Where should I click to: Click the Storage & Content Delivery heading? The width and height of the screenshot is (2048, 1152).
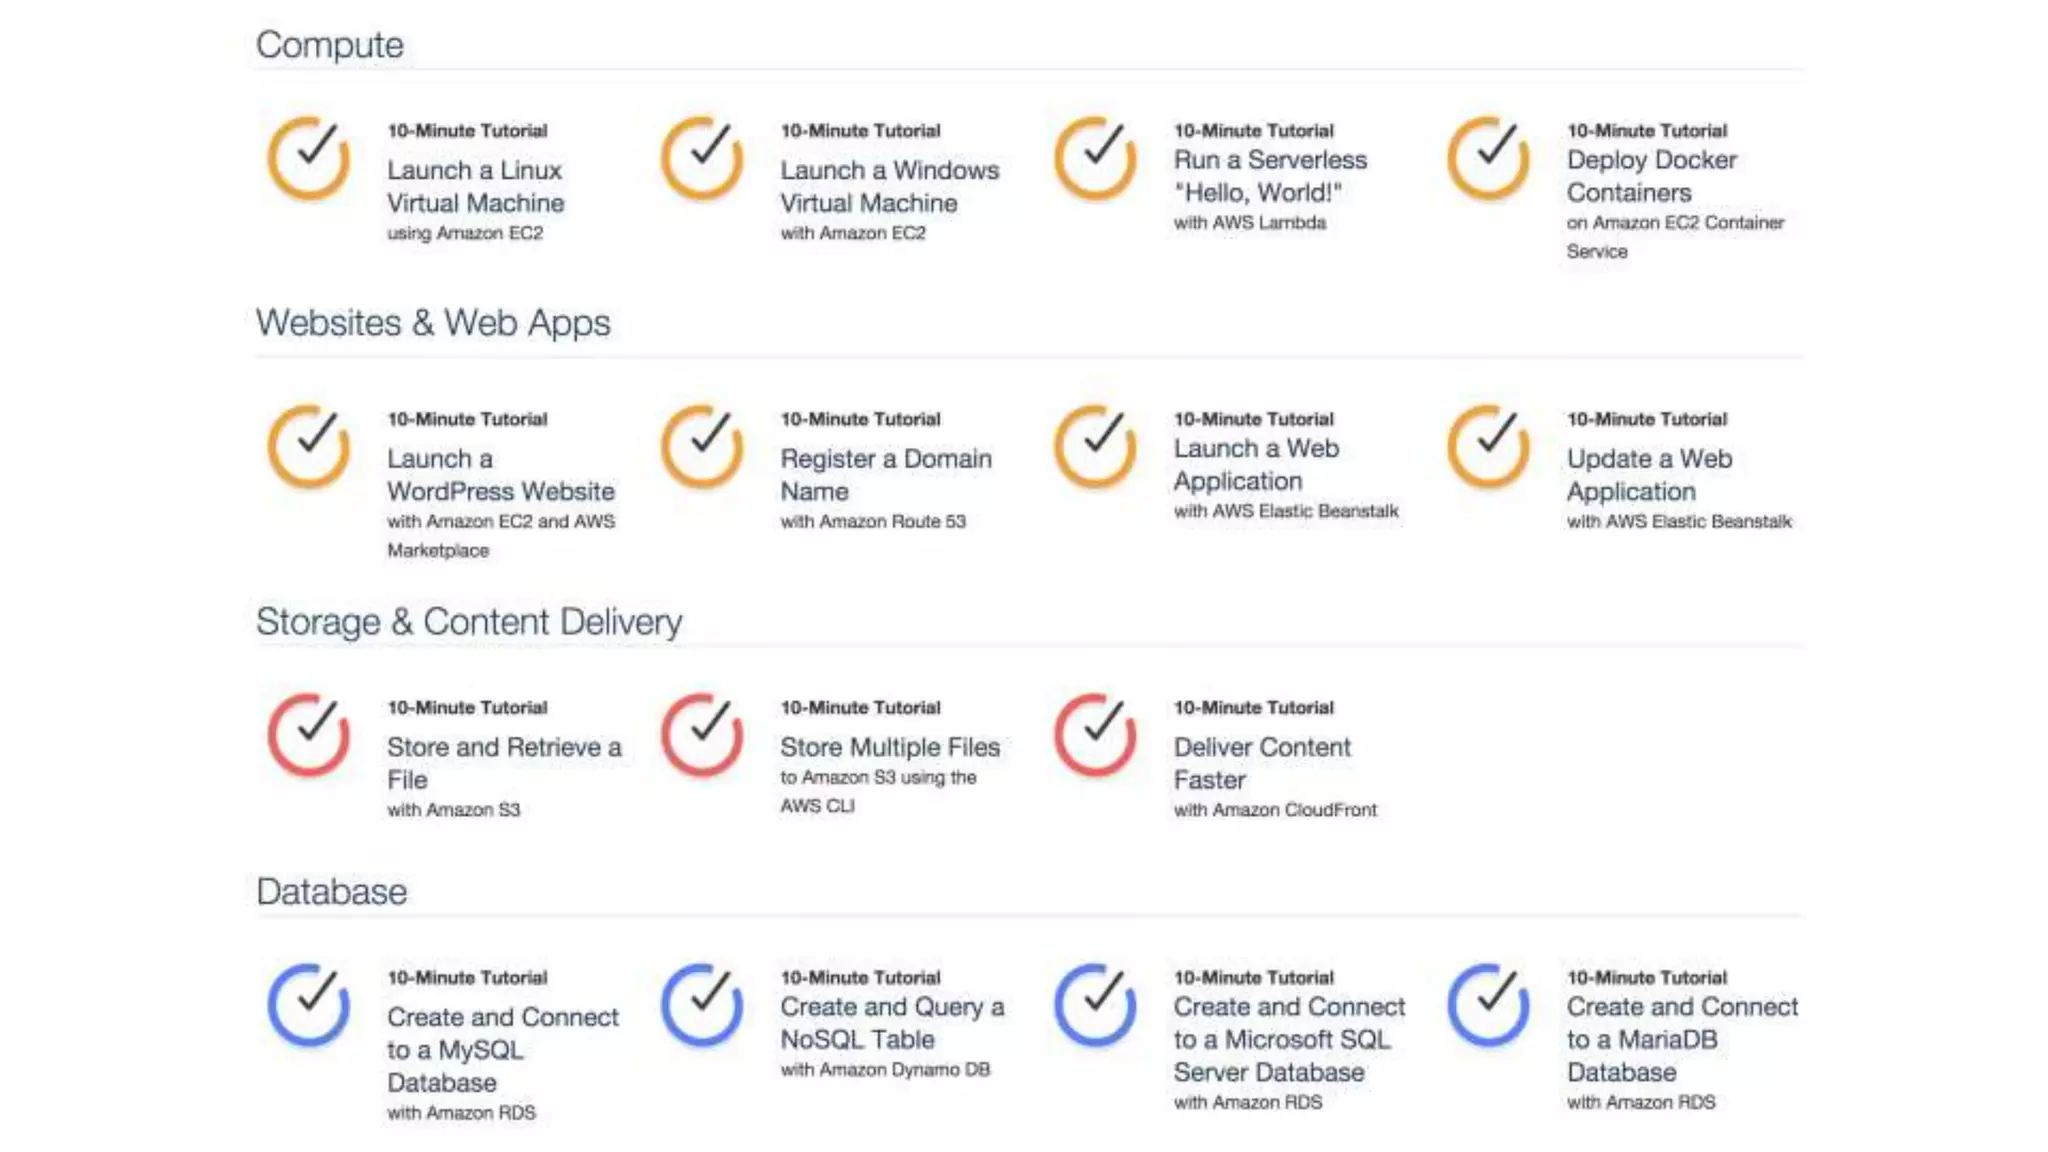[469, 622]
